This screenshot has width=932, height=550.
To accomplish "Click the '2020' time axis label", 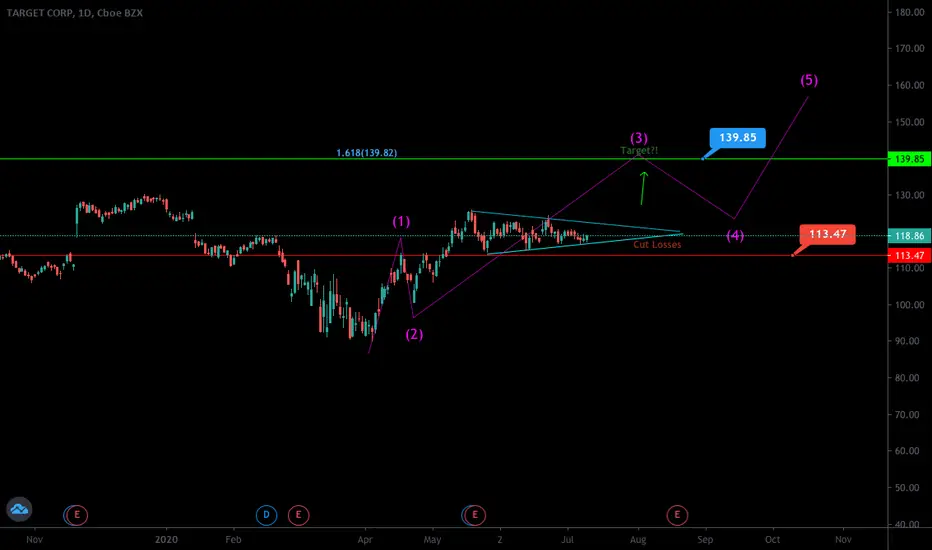I will point(166,539).
